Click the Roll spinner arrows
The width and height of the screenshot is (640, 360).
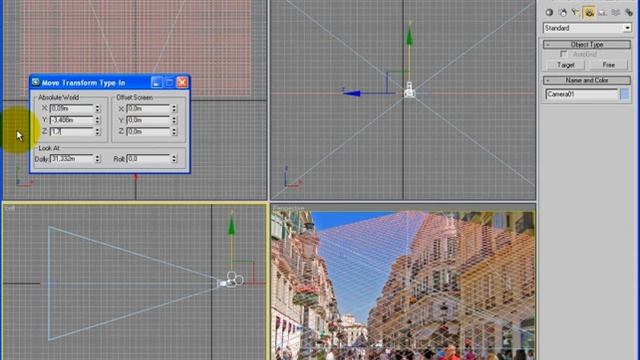pyautogui.click(x=174, y=158)
